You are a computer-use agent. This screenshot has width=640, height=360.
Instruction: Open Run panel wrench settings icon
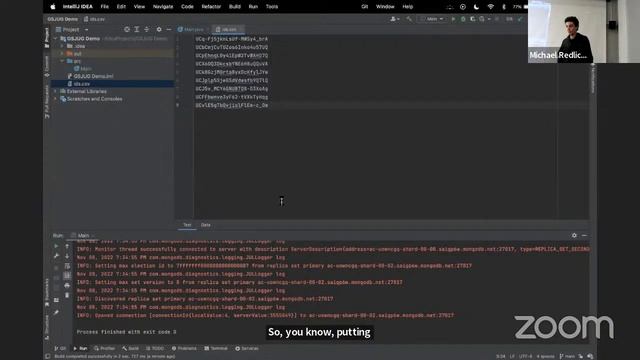tap(56, 256)
